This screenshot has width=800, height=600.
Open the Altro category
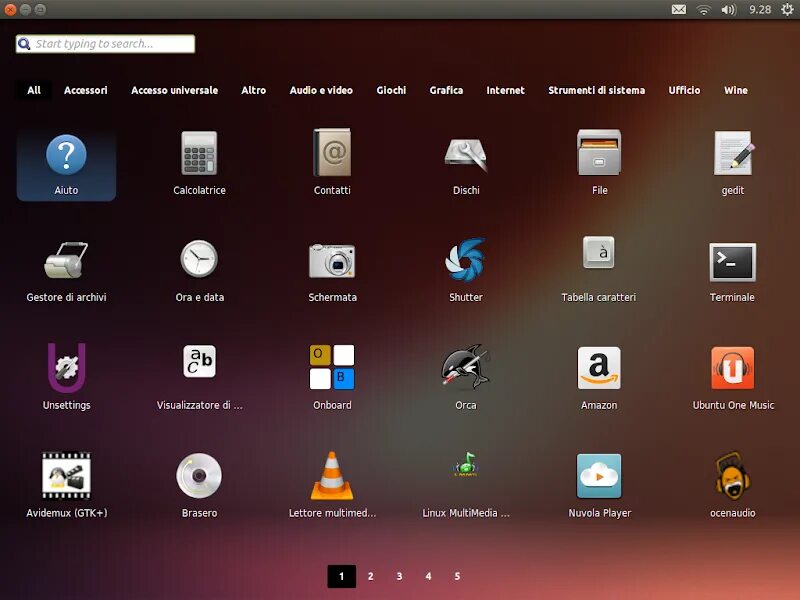[x=254, y=90]
